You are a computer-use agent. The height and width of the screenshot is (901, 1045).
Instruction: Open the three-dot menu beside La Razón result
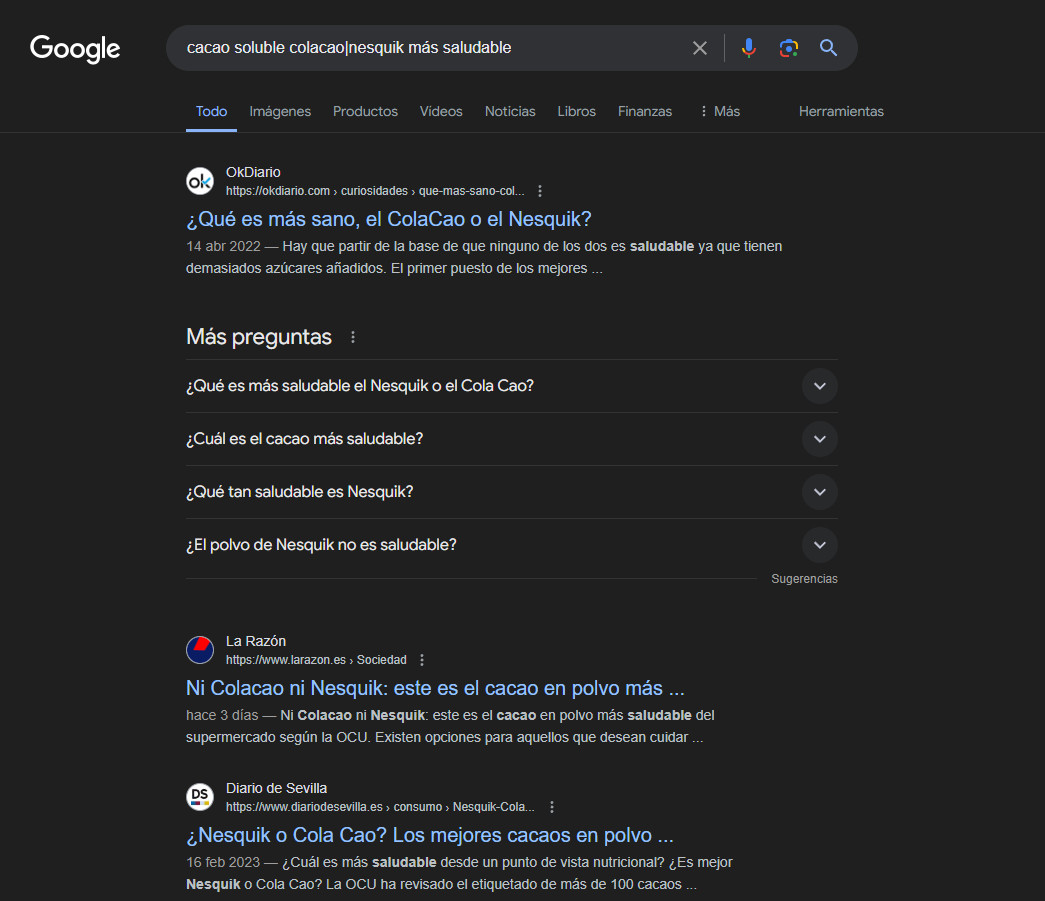coord(422,660)
